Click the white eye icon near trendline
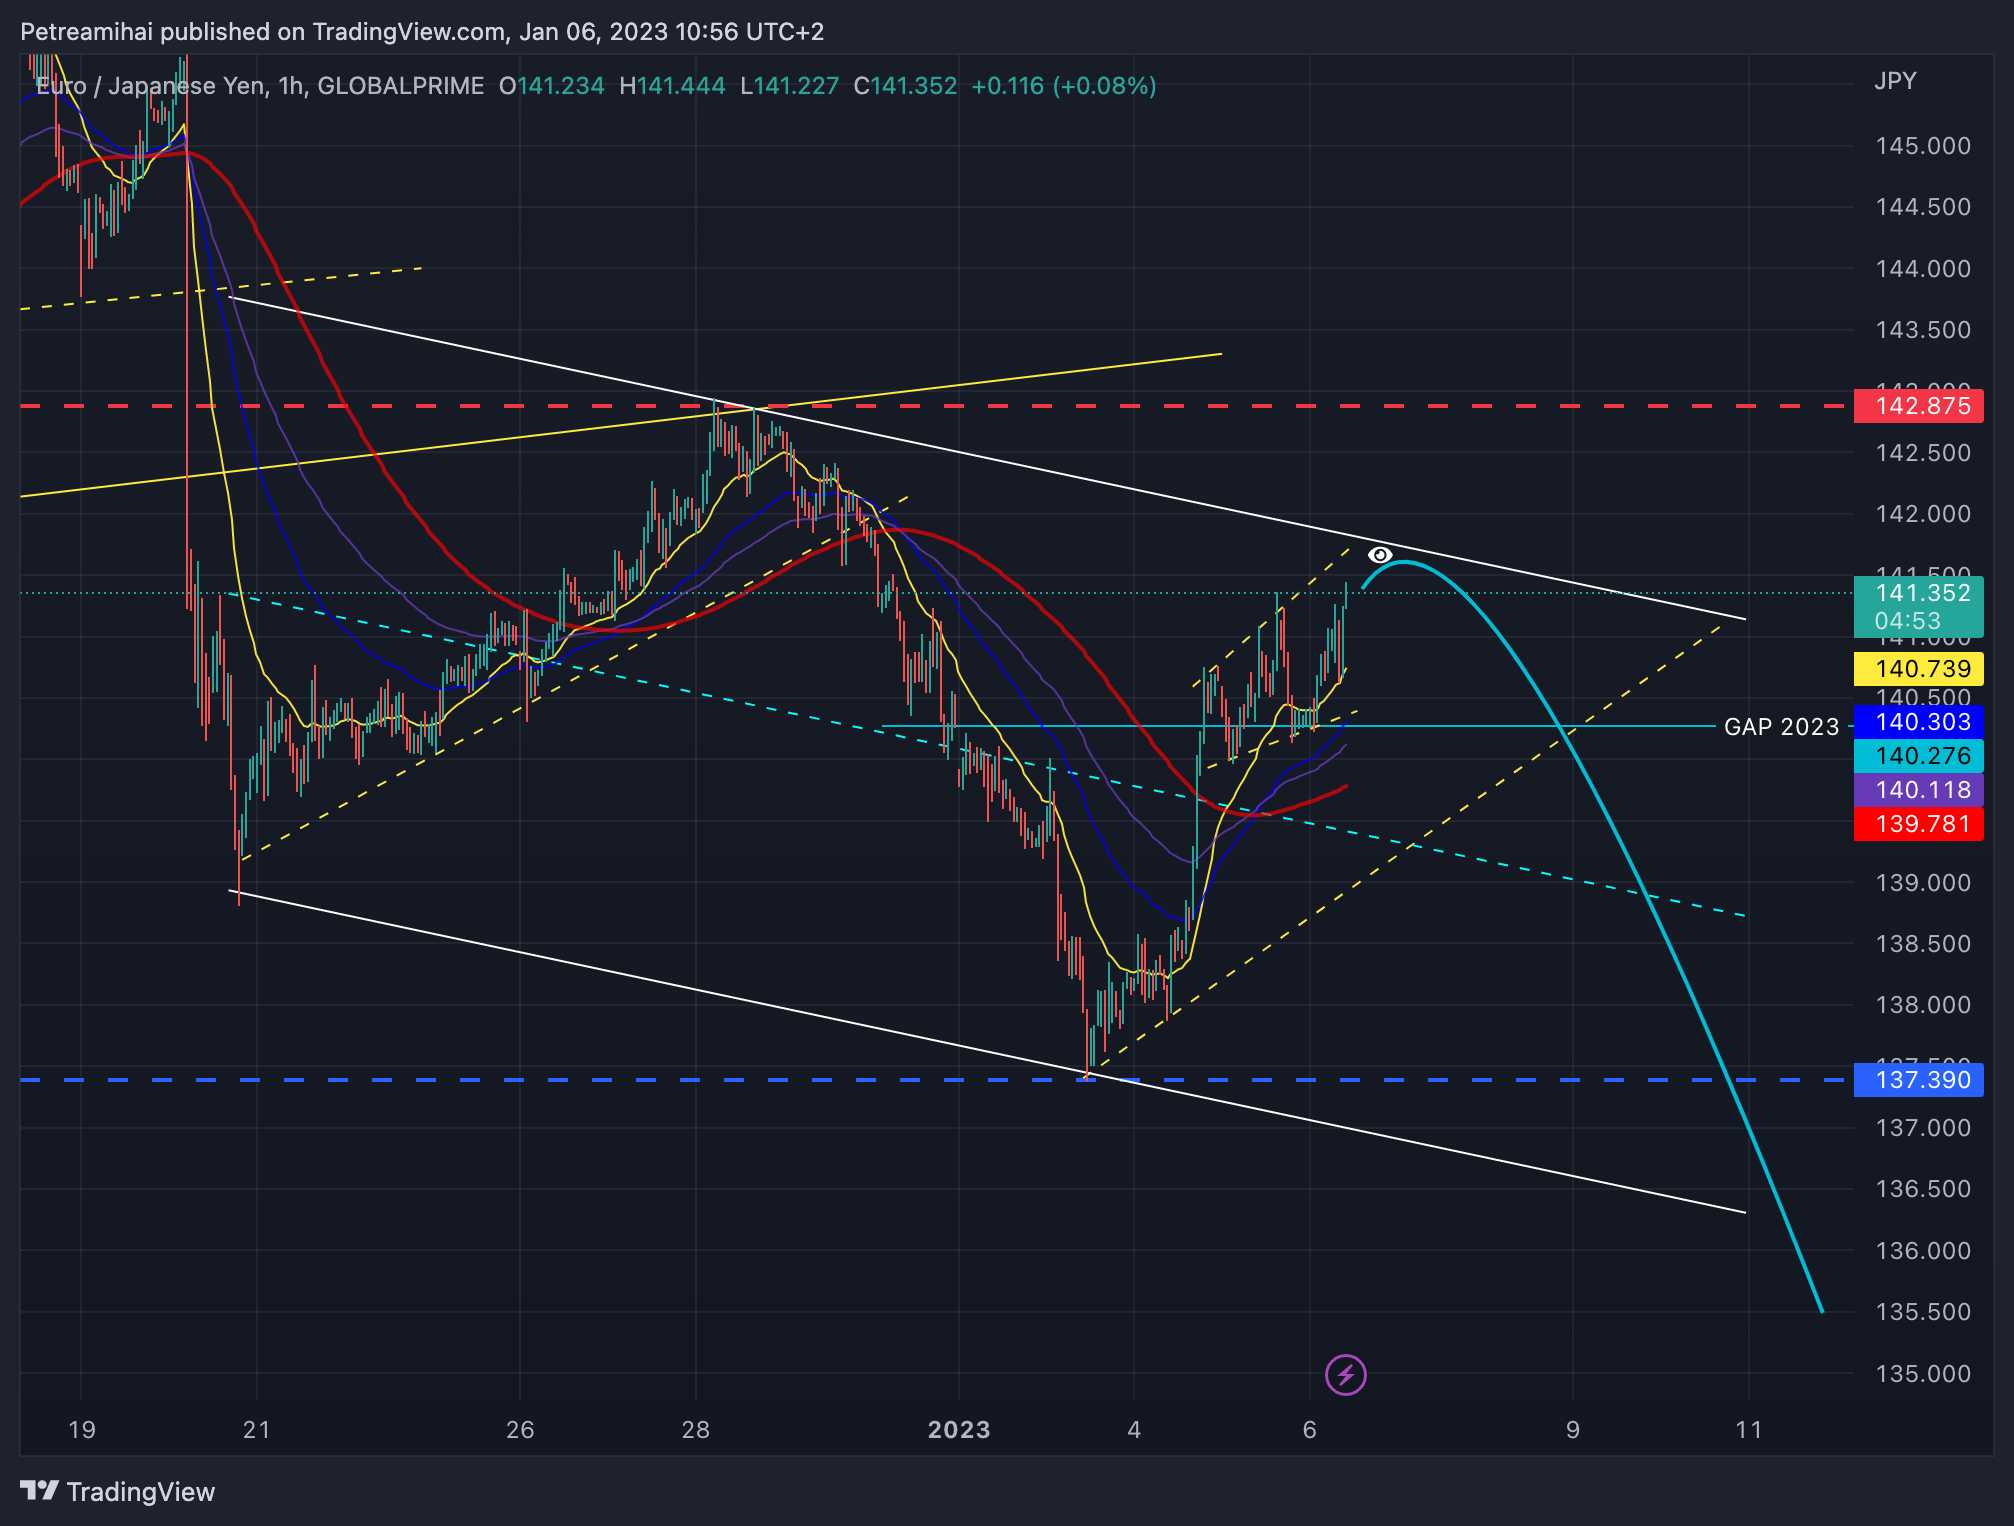 1380,555
